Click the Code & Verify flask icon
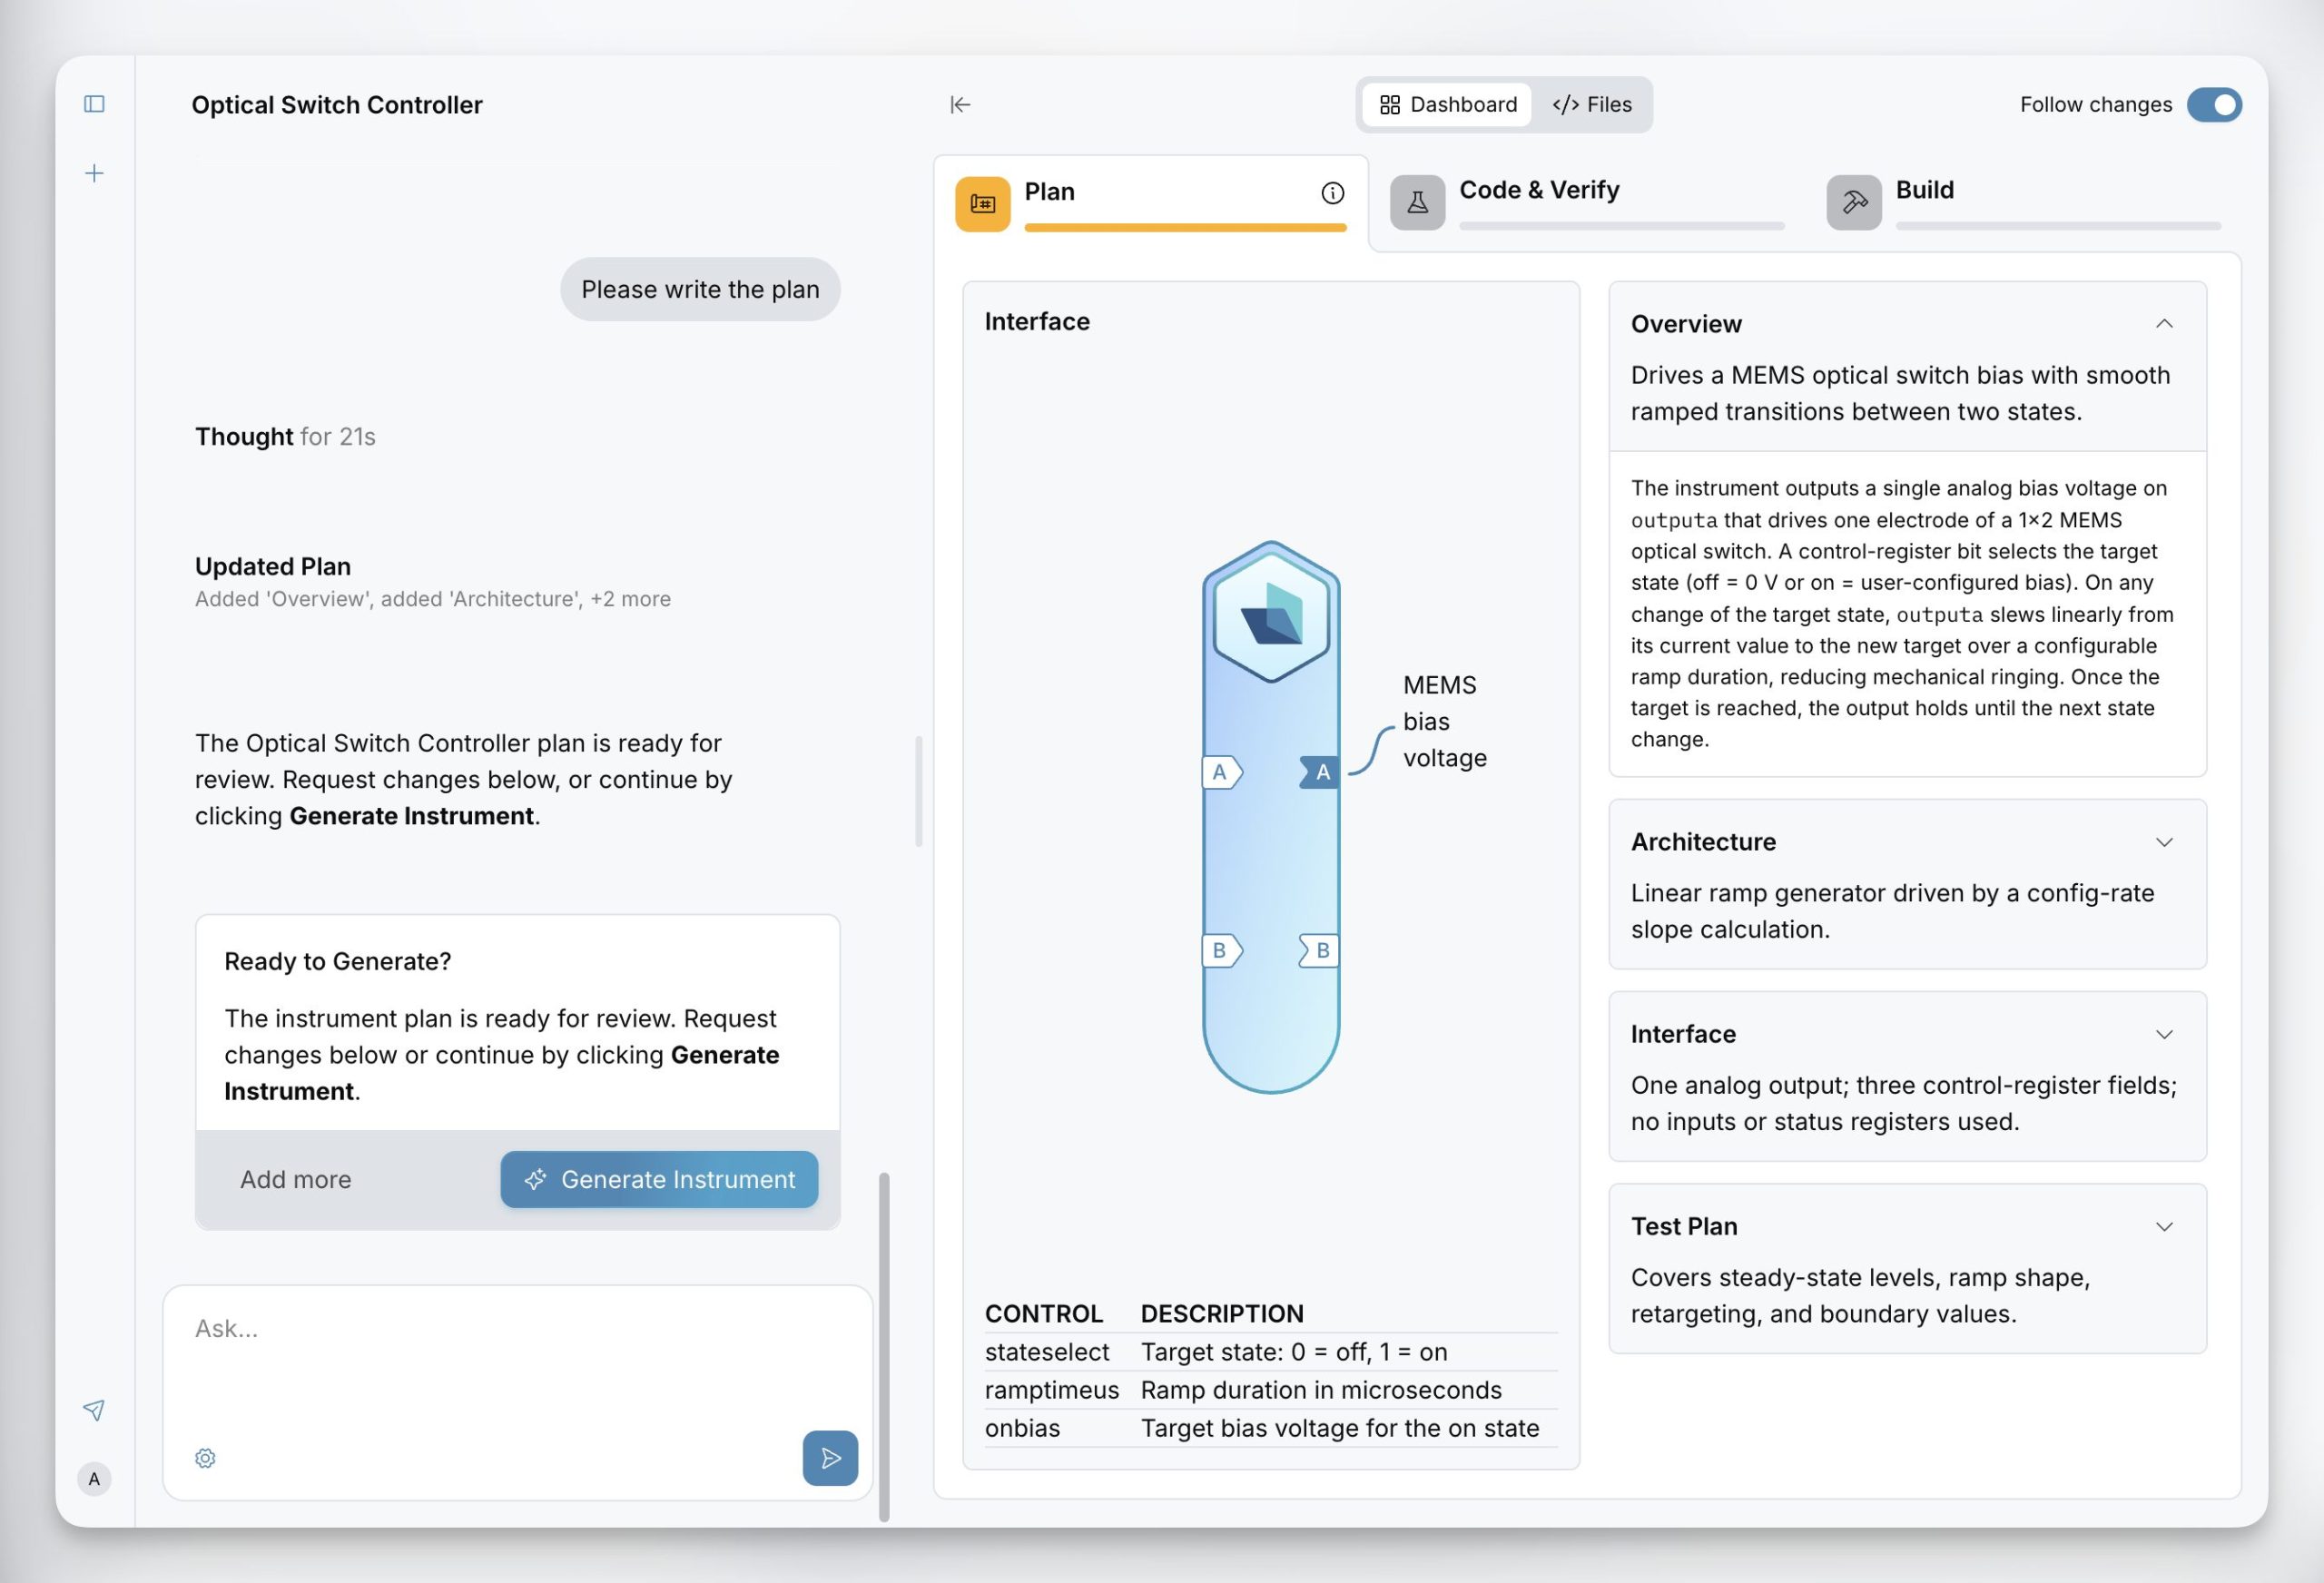 coord(1417,203)
